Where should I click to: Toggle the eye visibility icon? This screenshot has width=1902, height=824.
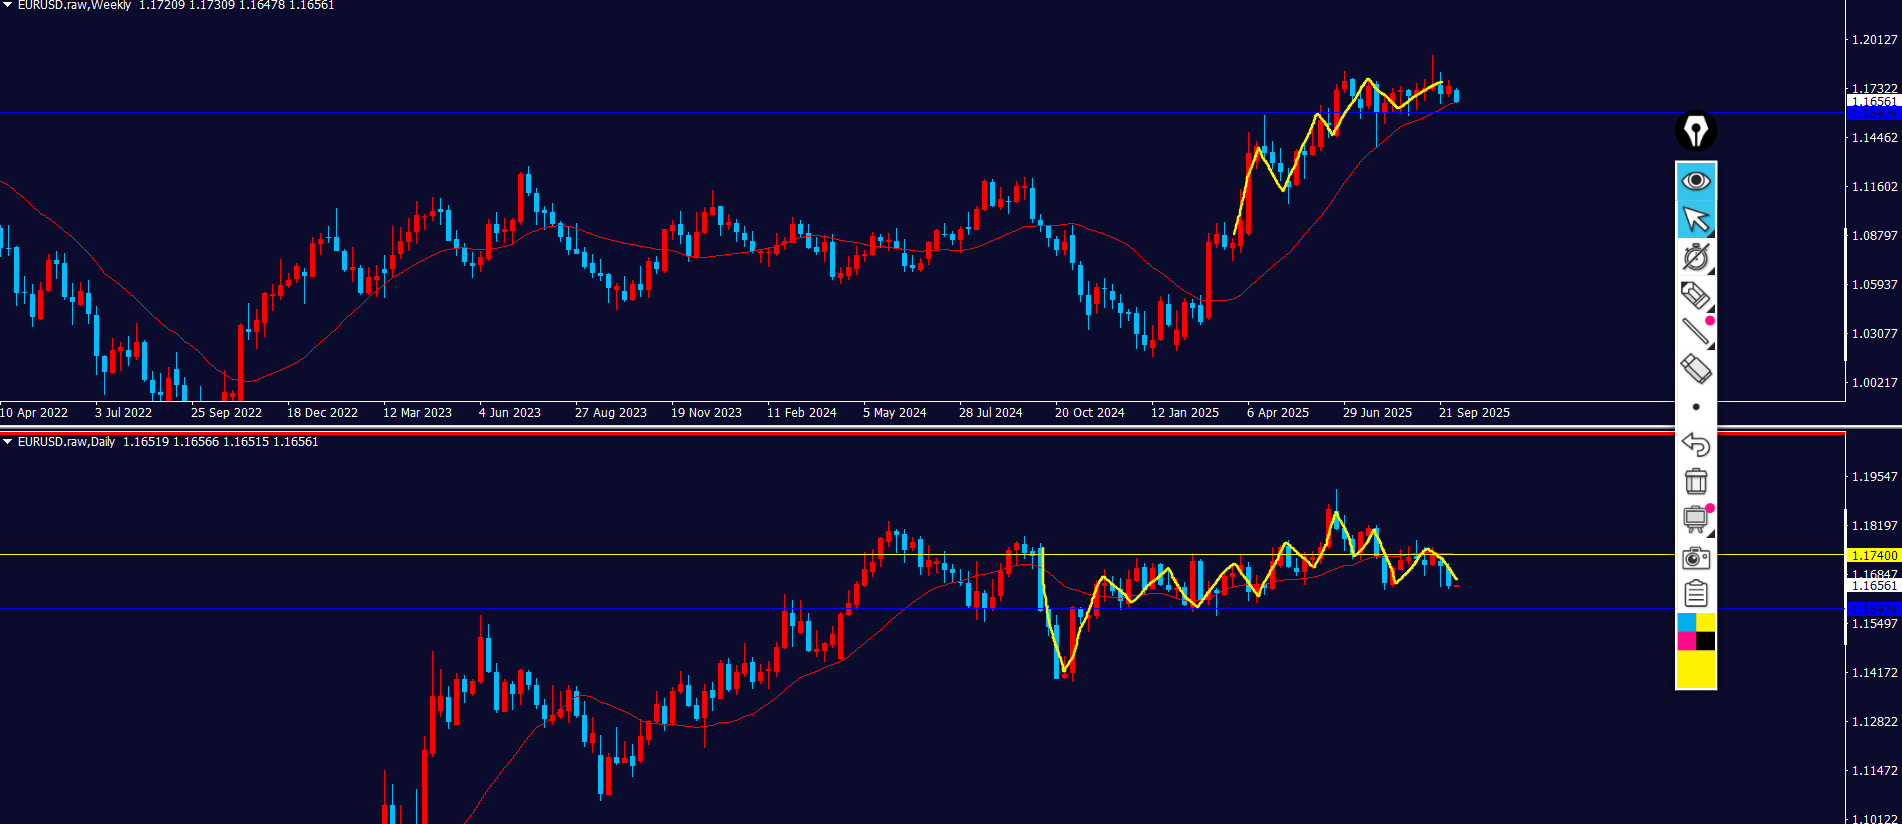pyautogui.click(x=1695, y=181)
